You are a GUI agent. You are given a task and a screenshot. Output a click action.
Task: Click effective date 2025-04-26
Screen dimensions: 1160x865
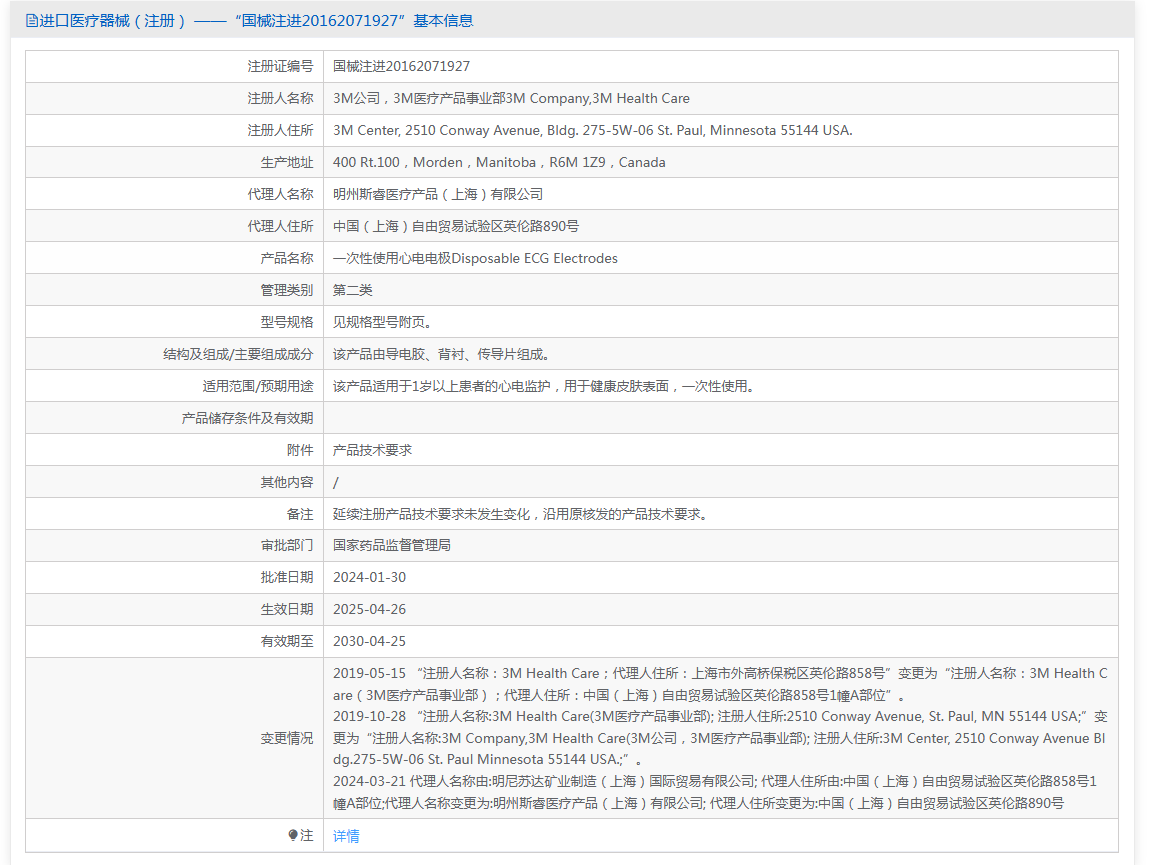tap(369, 609)
